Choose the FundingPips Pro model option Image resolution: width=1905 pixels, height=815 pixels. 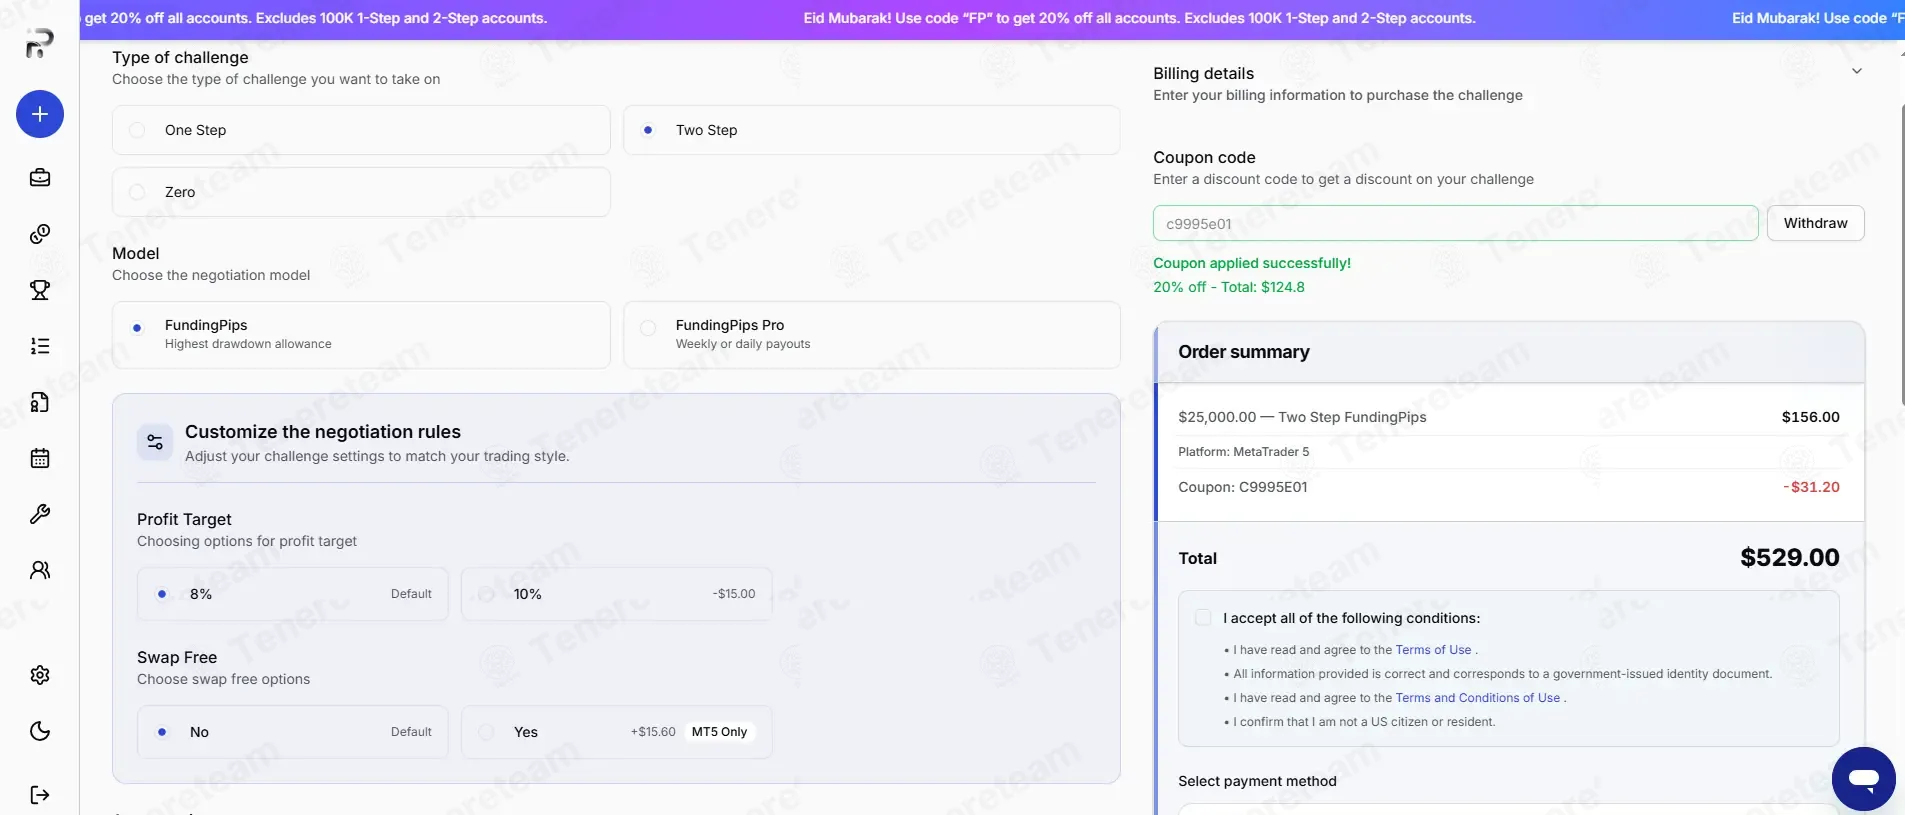[x=871, y=335]
